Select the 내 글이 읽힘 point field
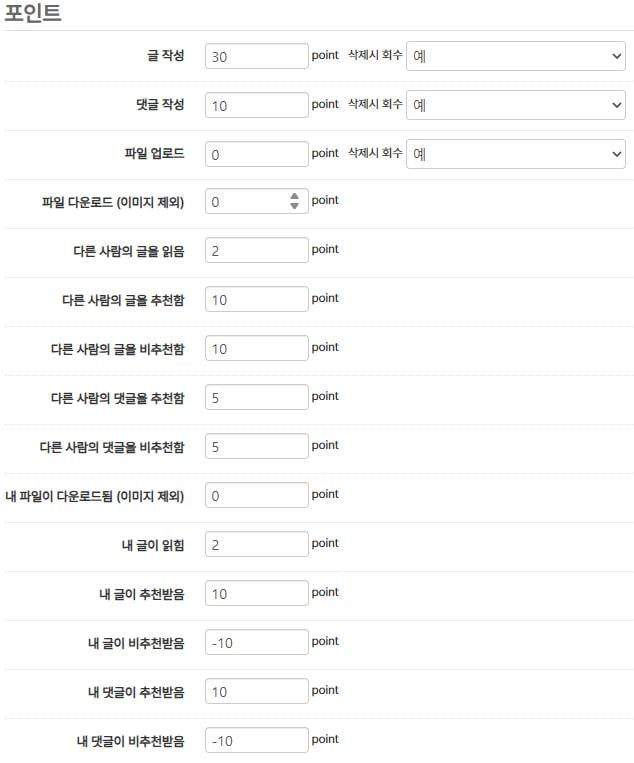The image size is (634, 763). [256, 545]
